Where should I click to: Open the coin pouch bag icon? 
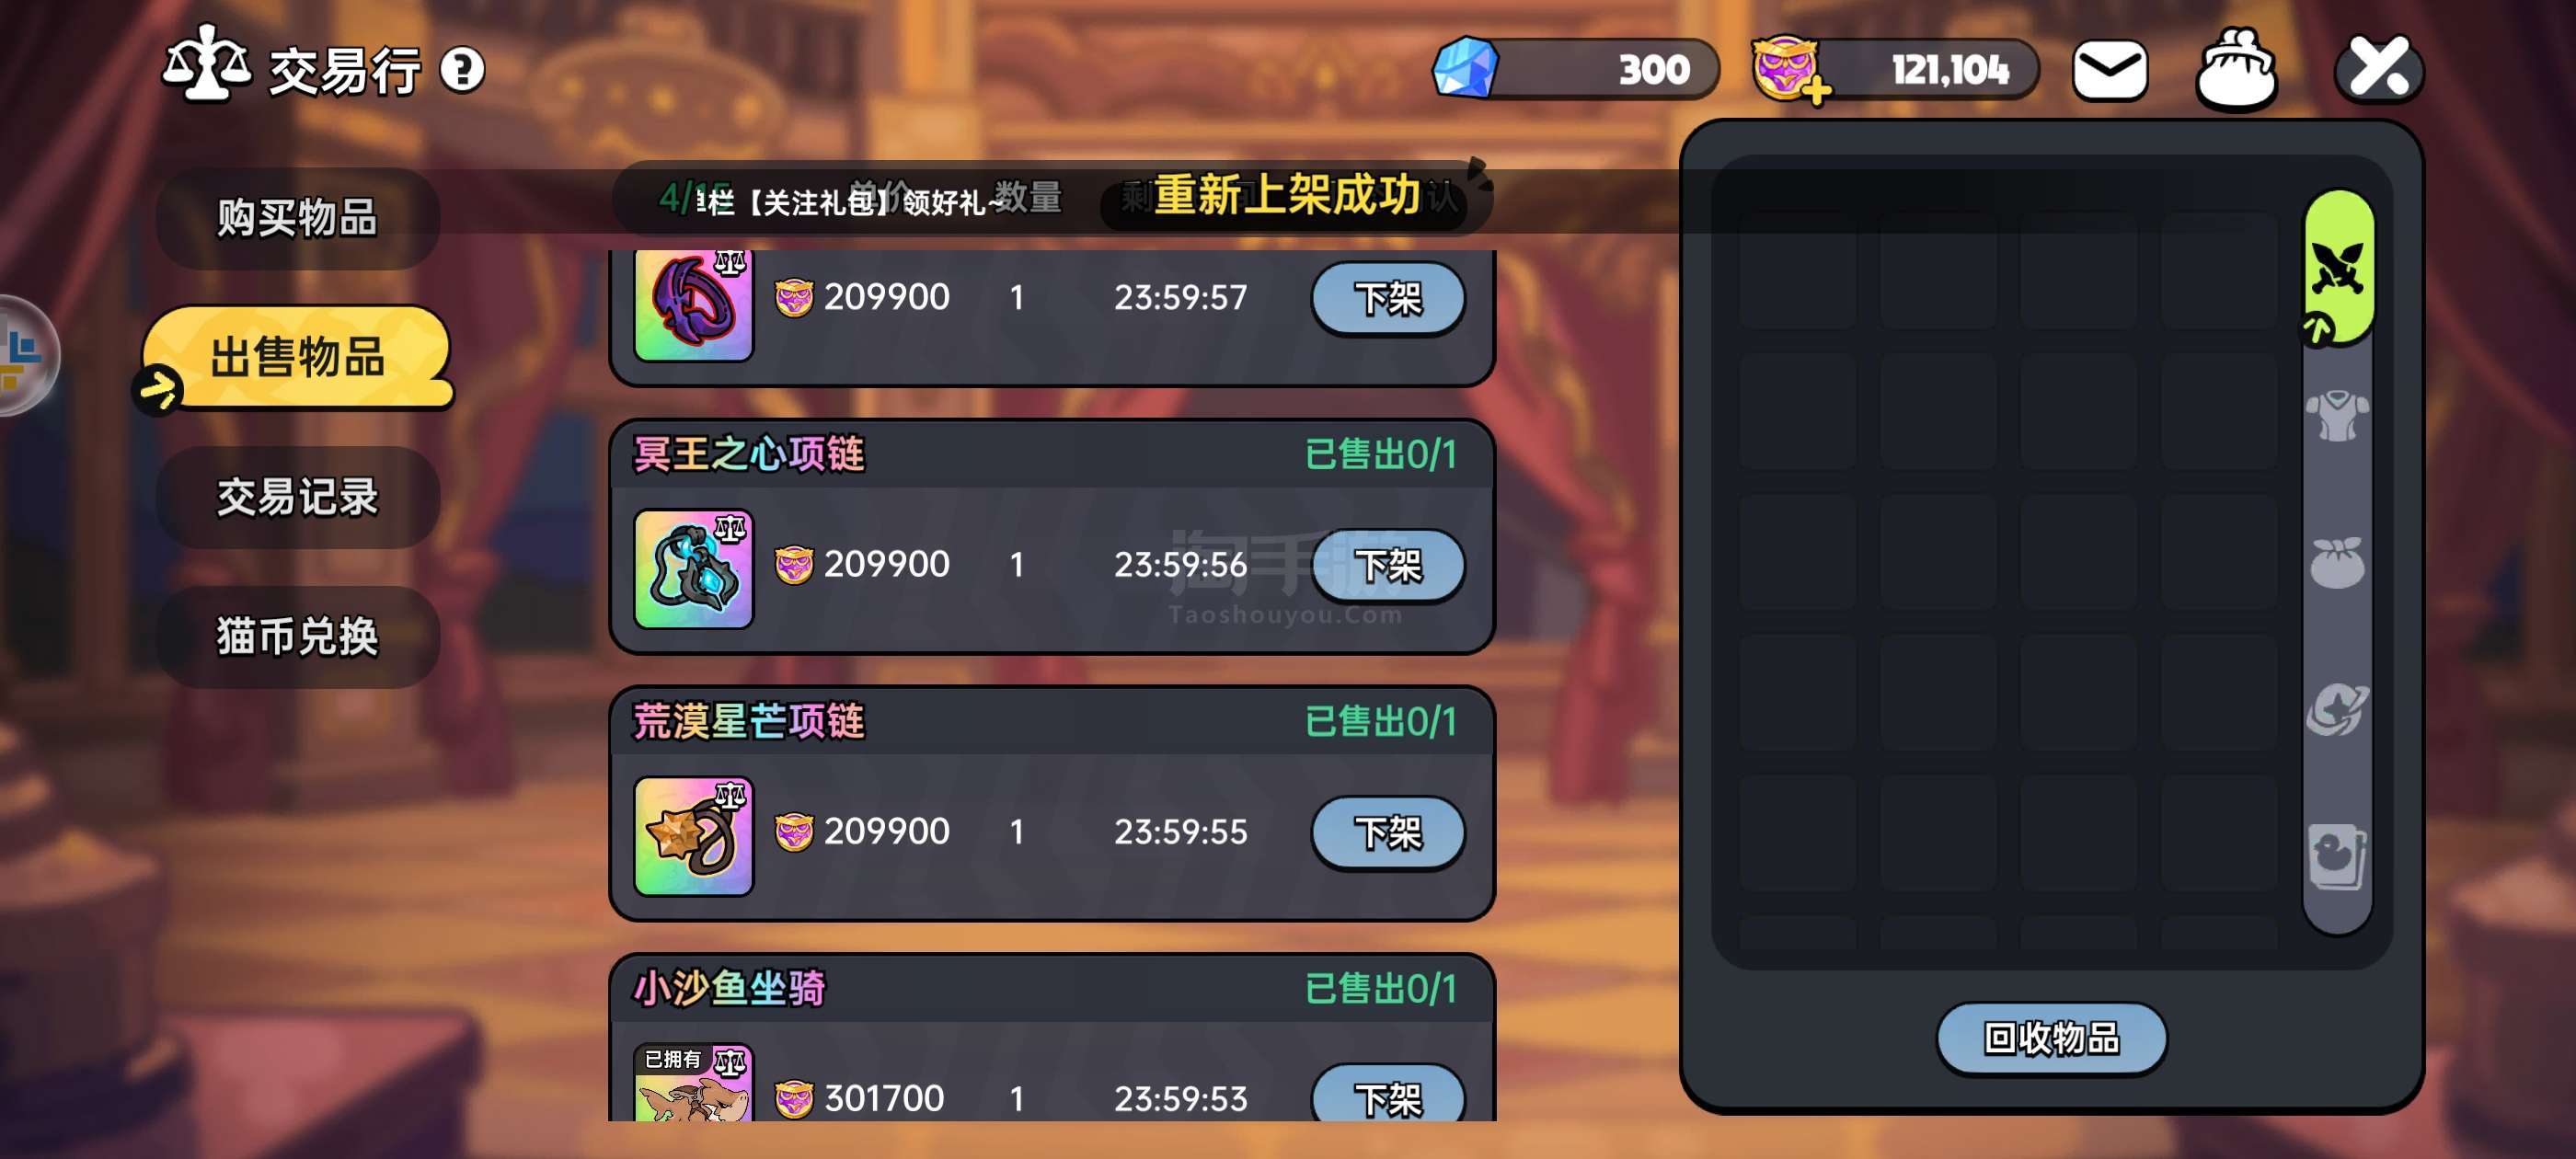(2236, 68)
